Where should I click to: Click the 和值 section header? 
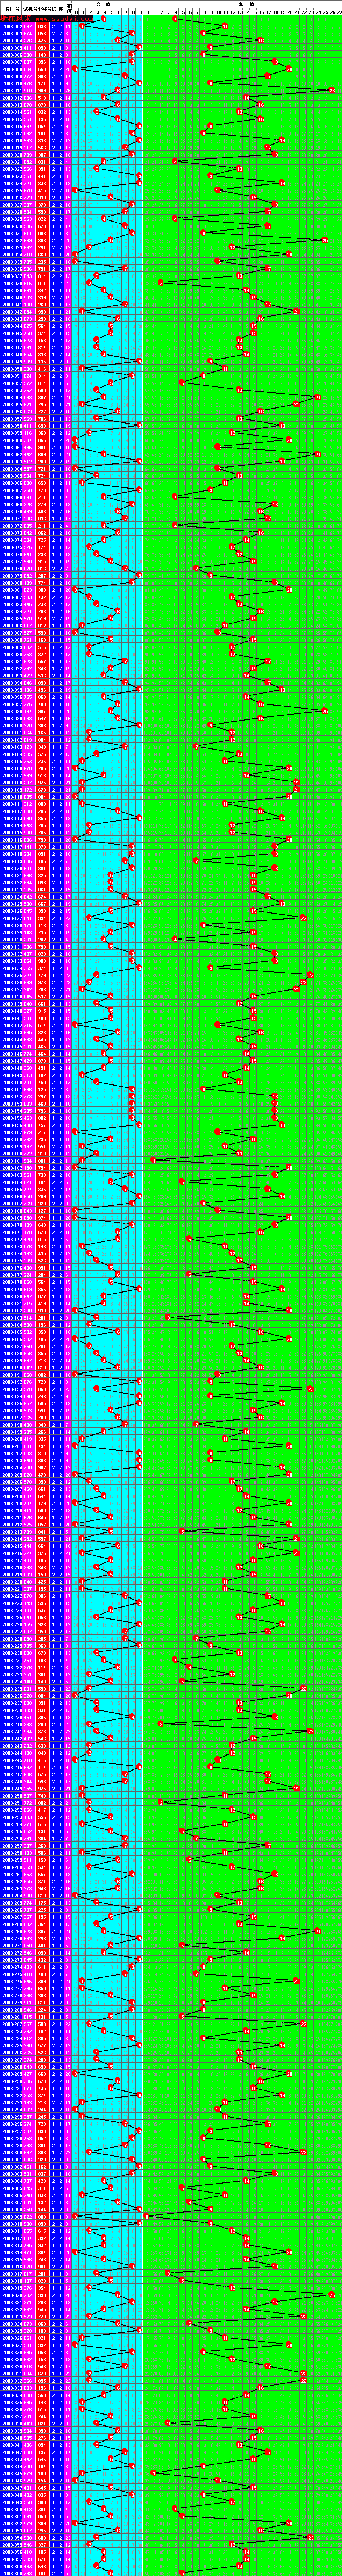[241, 4]
